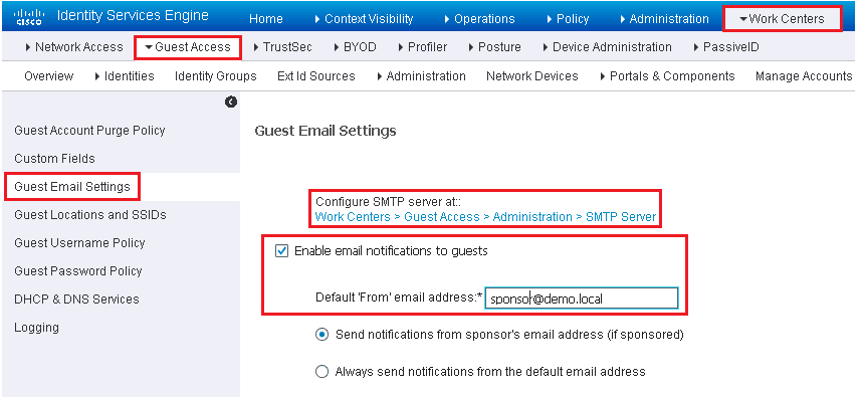The width and height of the screenshot is (864, 397).
Task: Expand Portals & Components menu
Action: pyautogui.click(x=667, y=76)
